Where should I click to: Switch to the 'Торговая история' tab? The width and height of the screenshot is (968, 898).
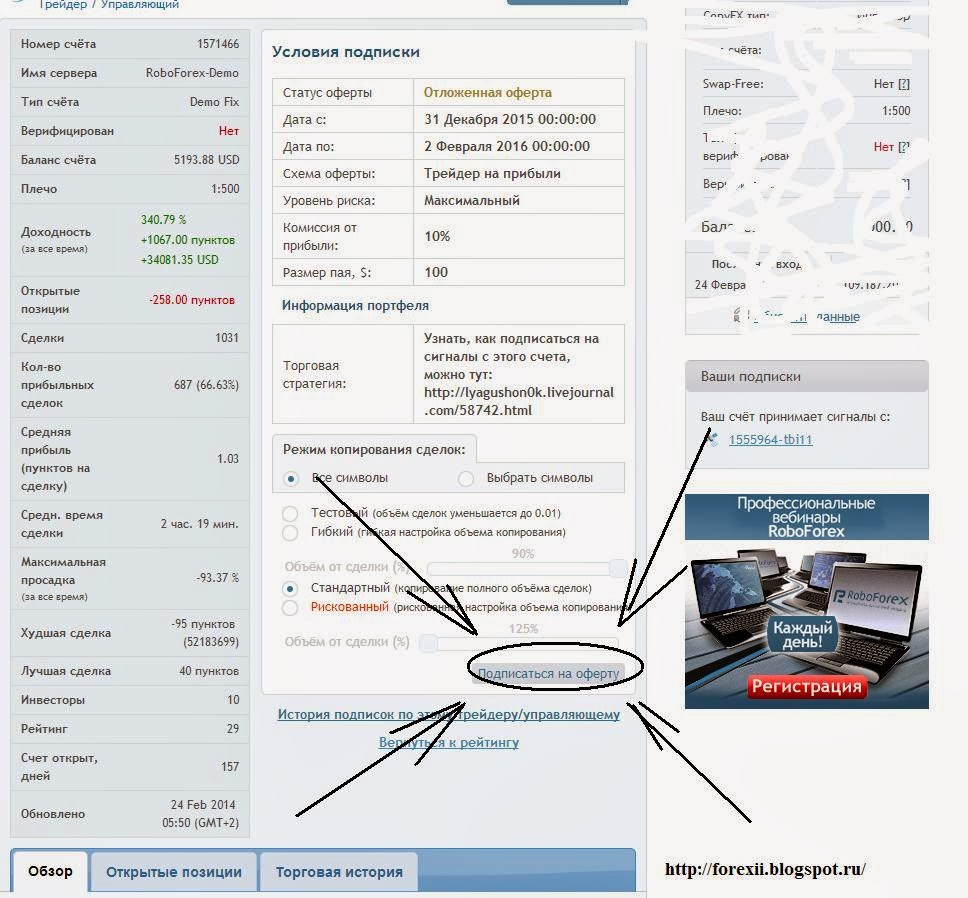click(x=339, y=872)
